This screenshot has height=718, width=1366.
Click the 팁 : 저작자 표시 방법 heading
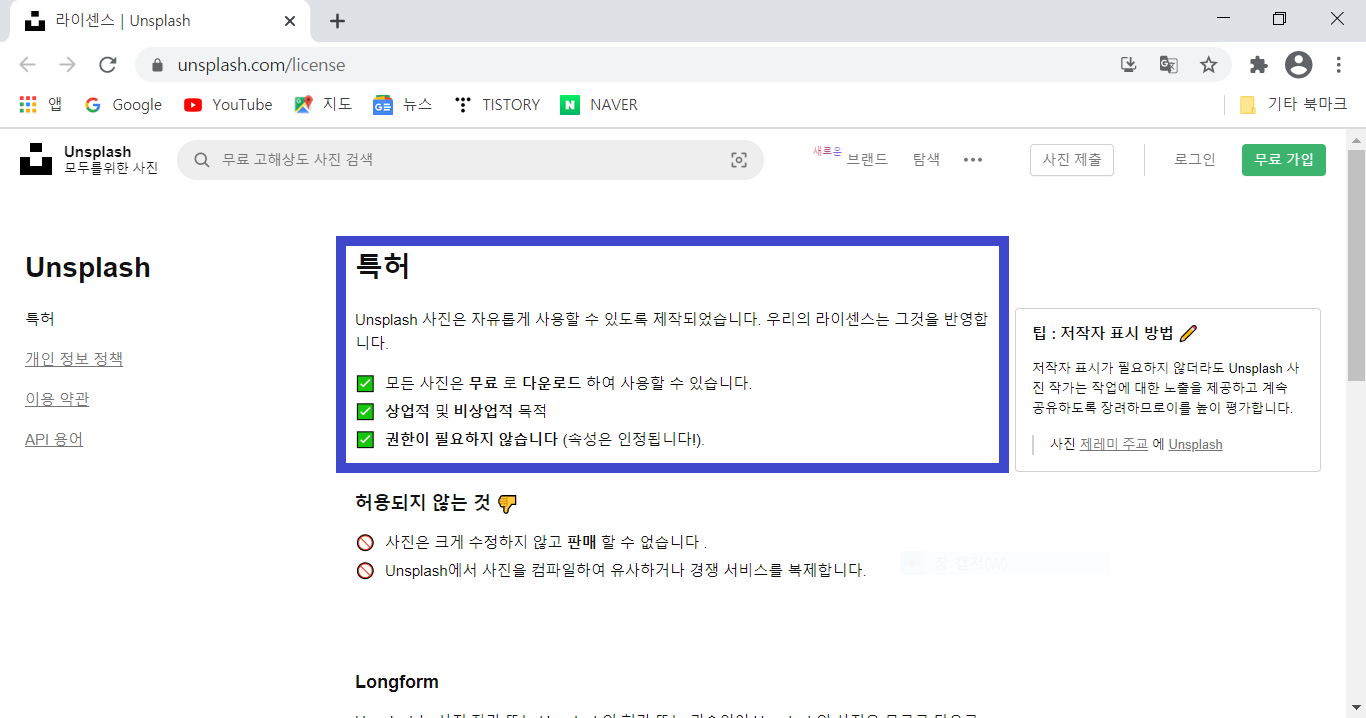(x=1103, y=333)
